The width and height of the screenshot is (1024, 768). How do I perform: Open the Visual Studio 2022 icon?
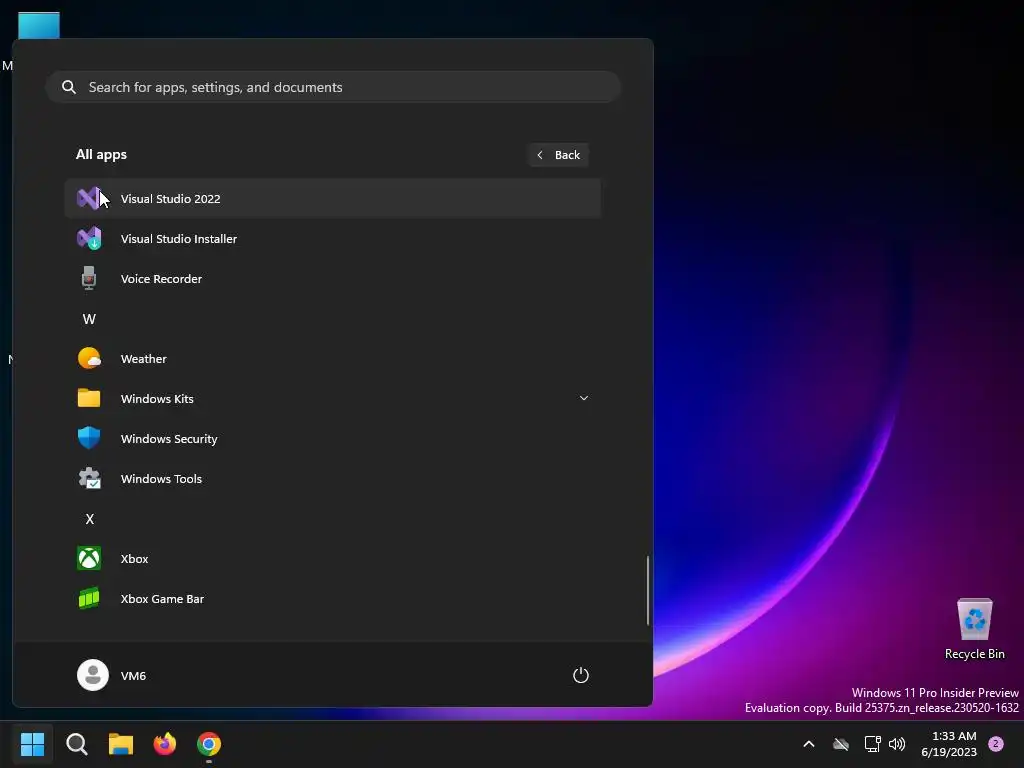(x=89, y=199)
